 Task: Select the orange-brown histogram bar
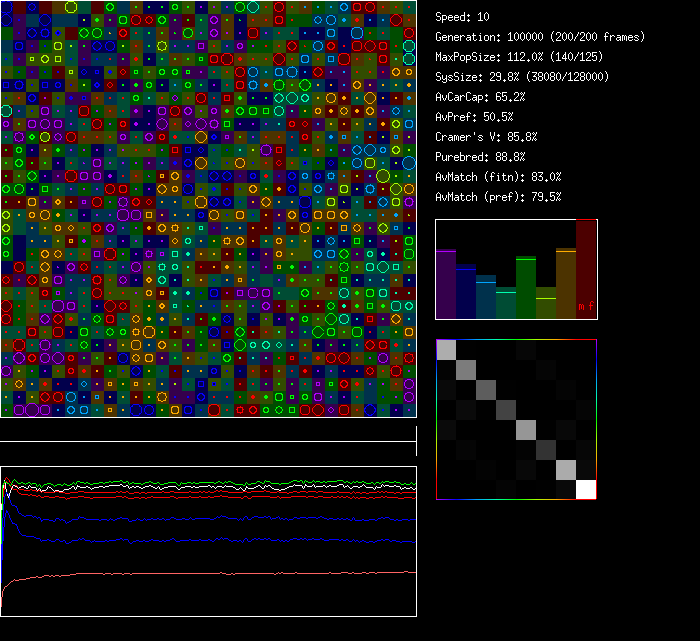pos(566,284)
